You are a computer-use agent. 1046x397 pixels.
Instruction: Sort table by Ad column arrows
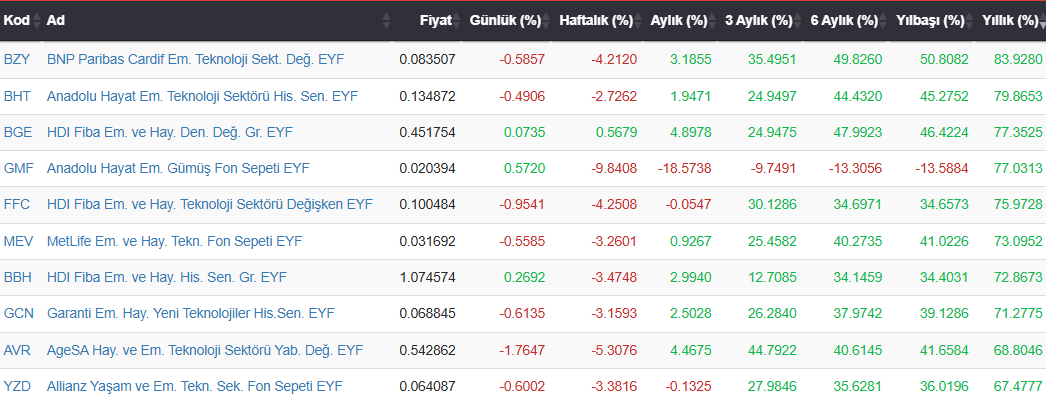click(x=386, y=21)
